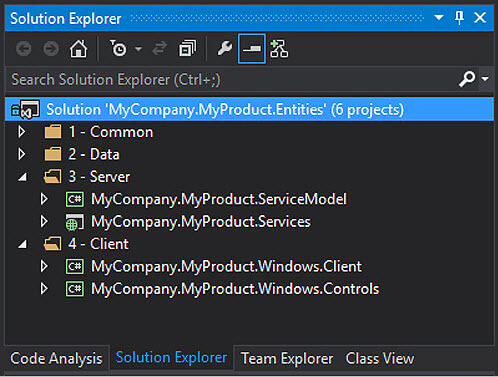Click the Pending Changes Filter clock icon
The width and height of the screenshot is (498, 377).
(x=118, y=48)
